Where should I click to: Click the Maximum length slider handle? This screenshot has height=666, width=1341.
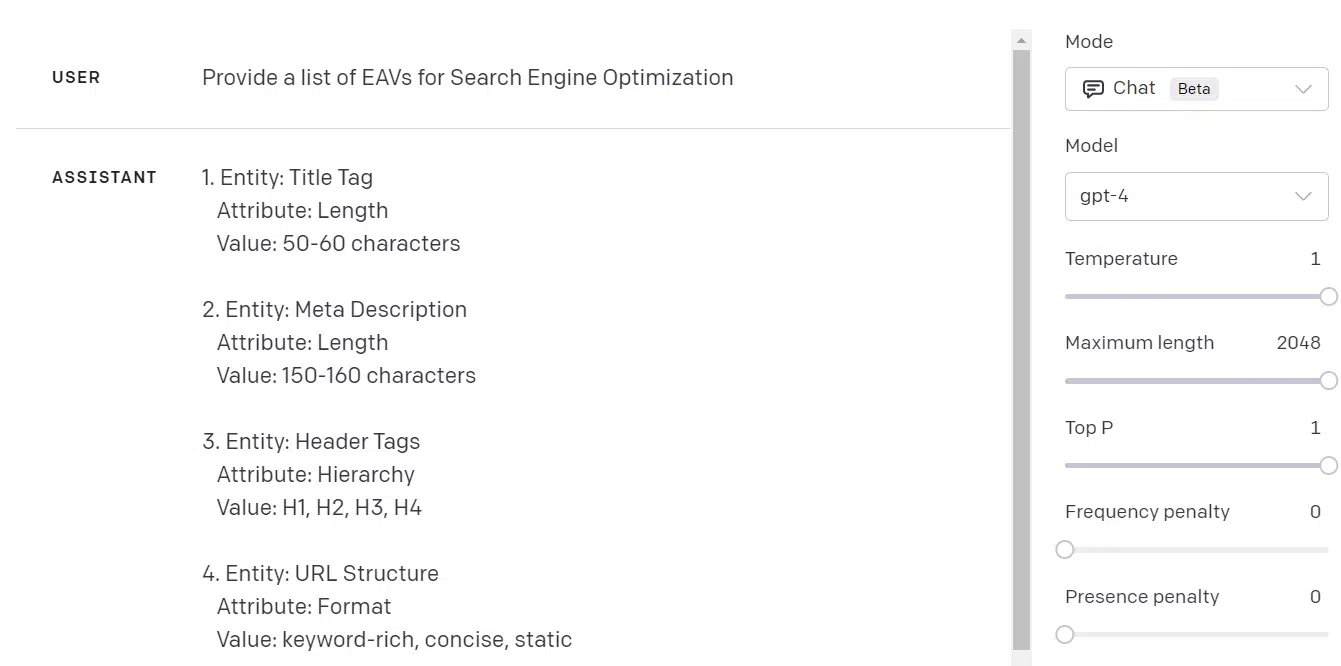[1328, 380]
